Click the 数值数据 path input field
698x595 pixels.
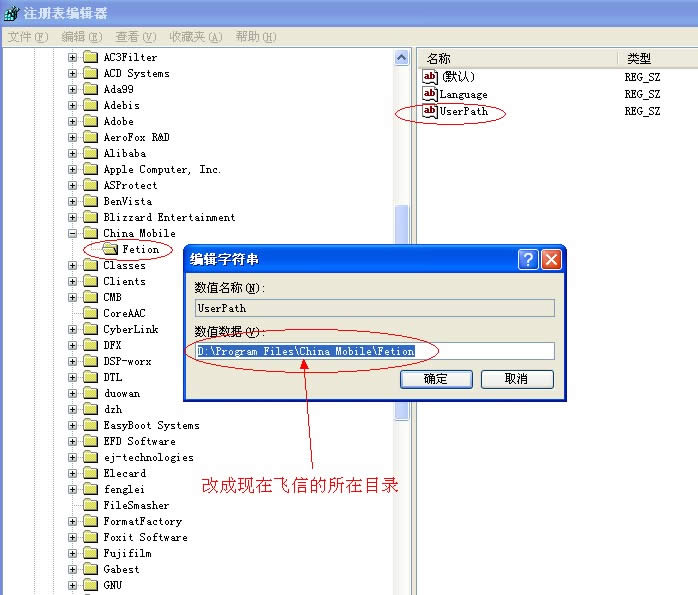click(x=375, y=351)
